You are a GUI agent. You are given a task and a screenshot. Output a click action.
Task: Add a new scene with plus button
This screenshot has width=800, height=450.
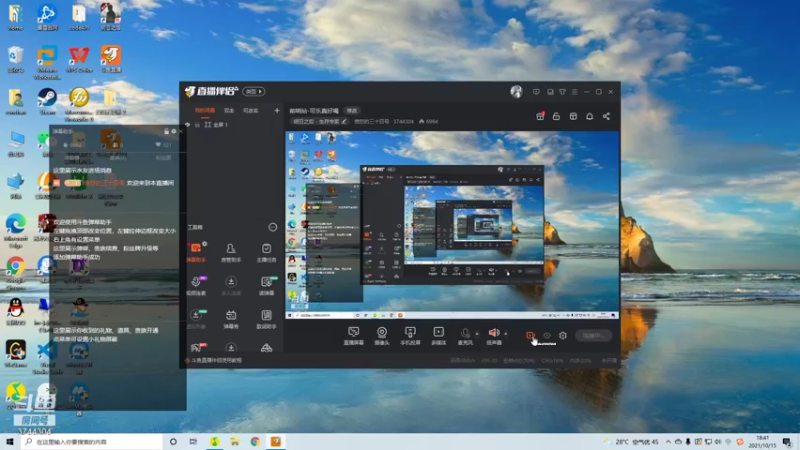click(277, 110)
